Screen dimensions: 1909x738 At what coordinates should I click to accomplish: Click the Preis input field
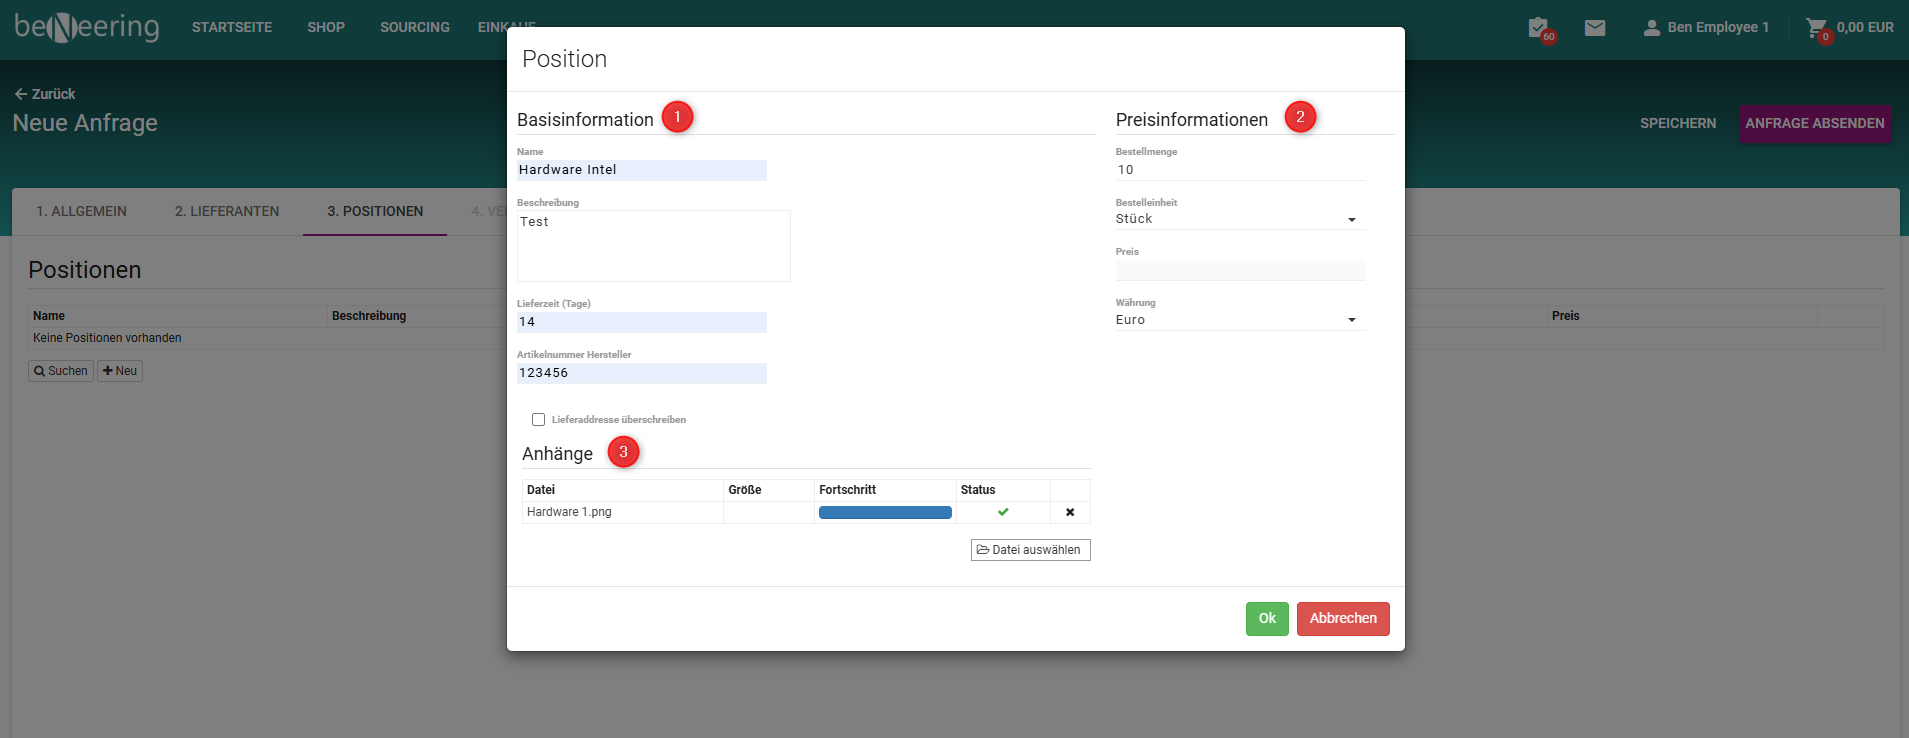[x=1240, y=270]
